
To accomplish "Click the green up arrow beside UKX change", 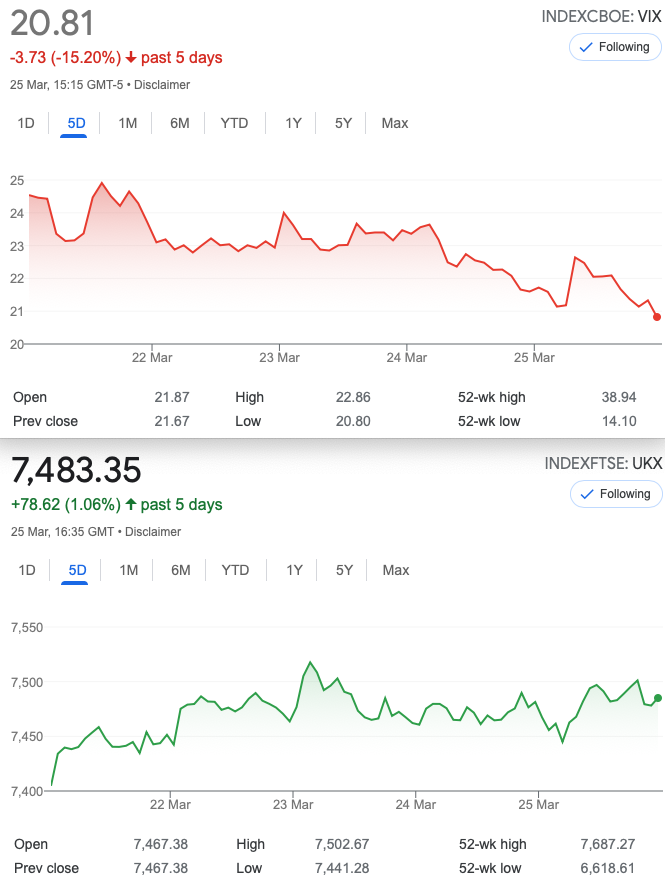I will point(131,504).
